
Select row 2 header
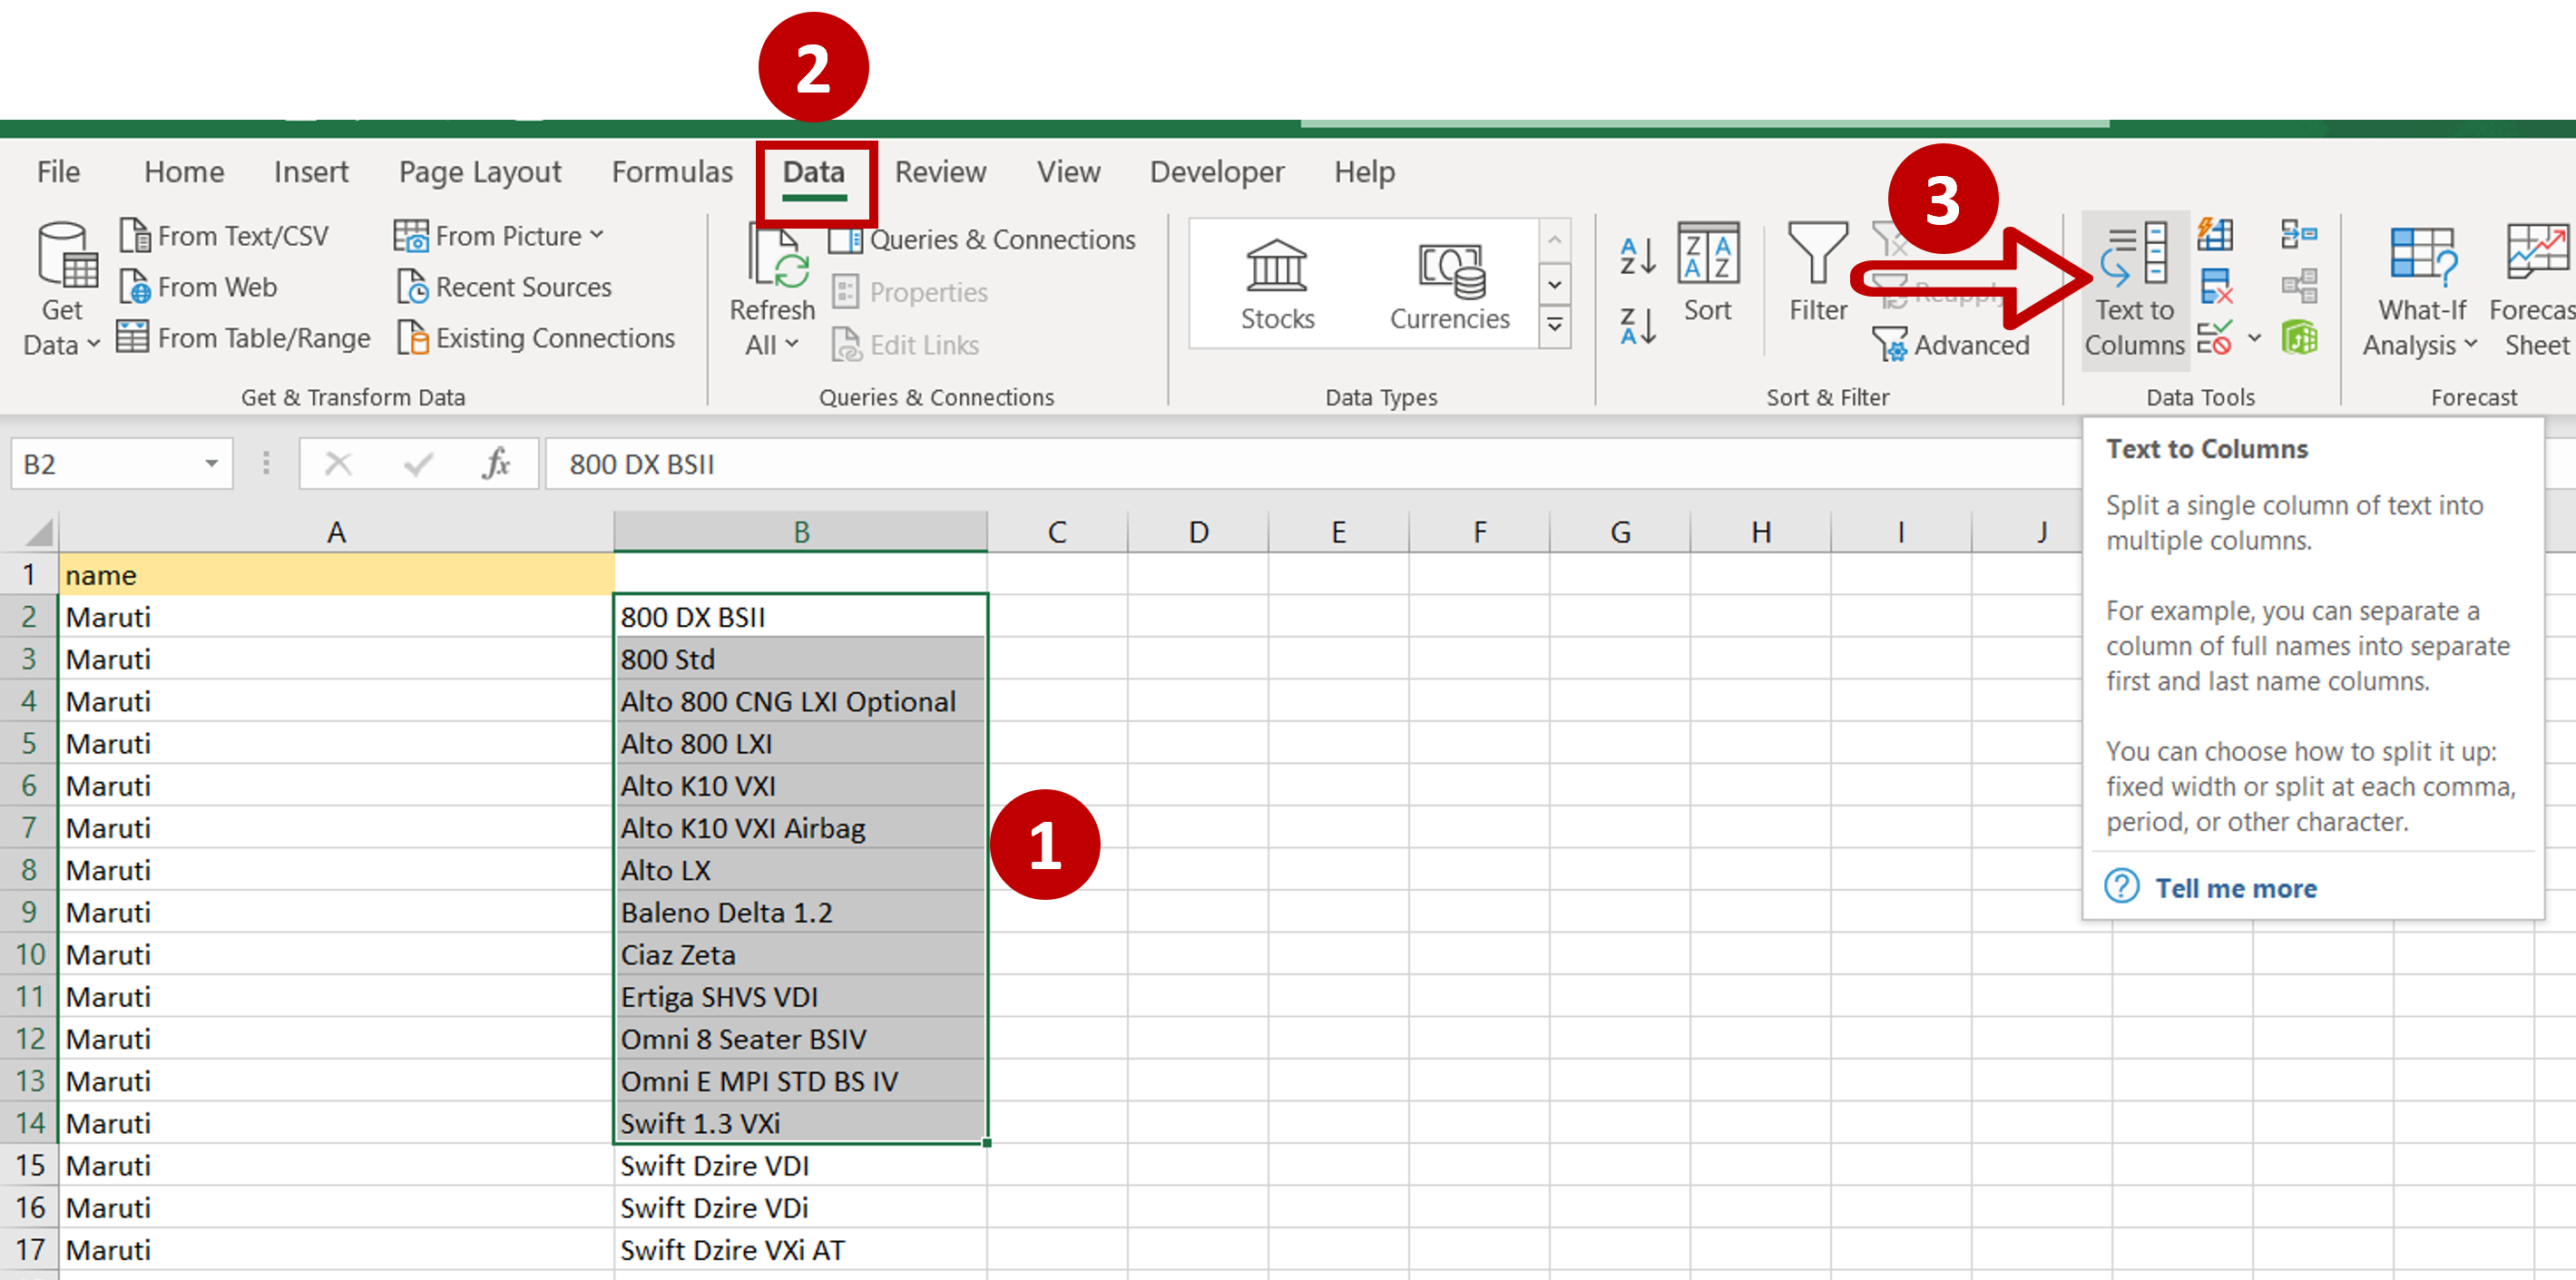[29, 617]
